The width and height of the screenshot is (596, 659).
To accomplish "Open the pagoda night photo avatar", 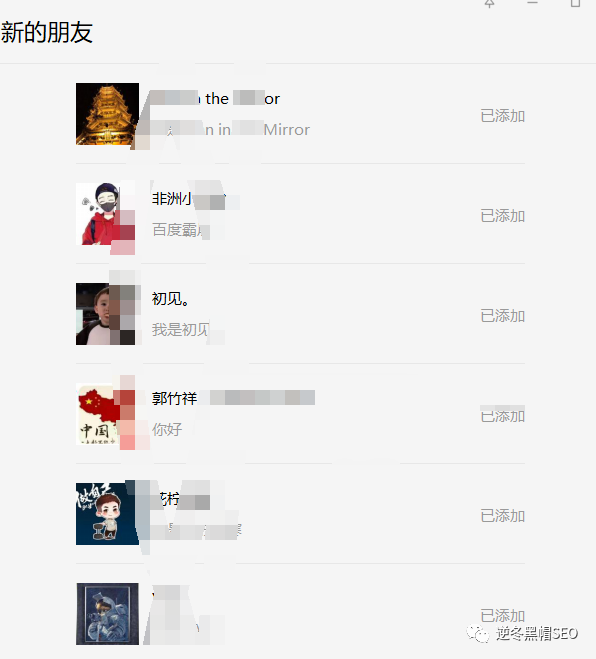I will pyautogui.click(x=107, y=114).
